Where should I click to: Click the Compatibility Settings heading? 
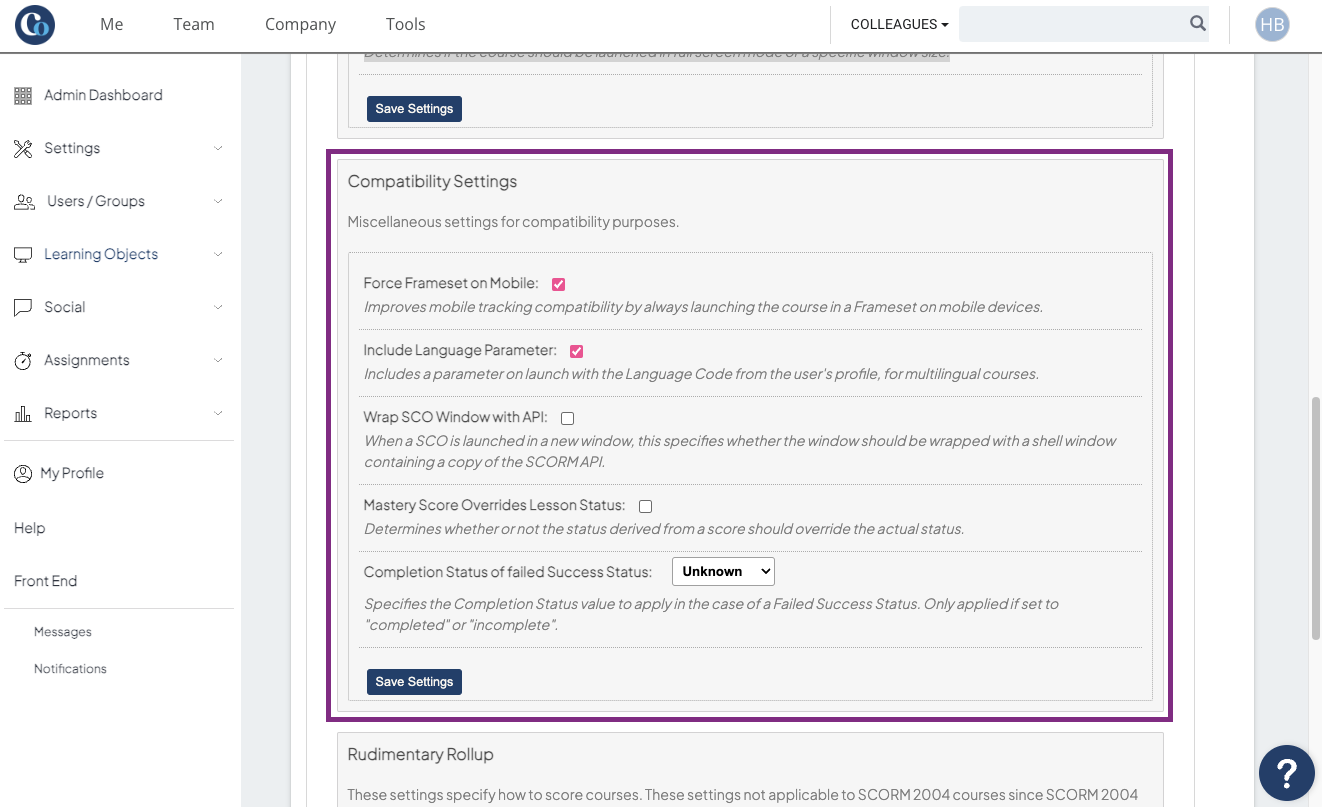[432, 182]
